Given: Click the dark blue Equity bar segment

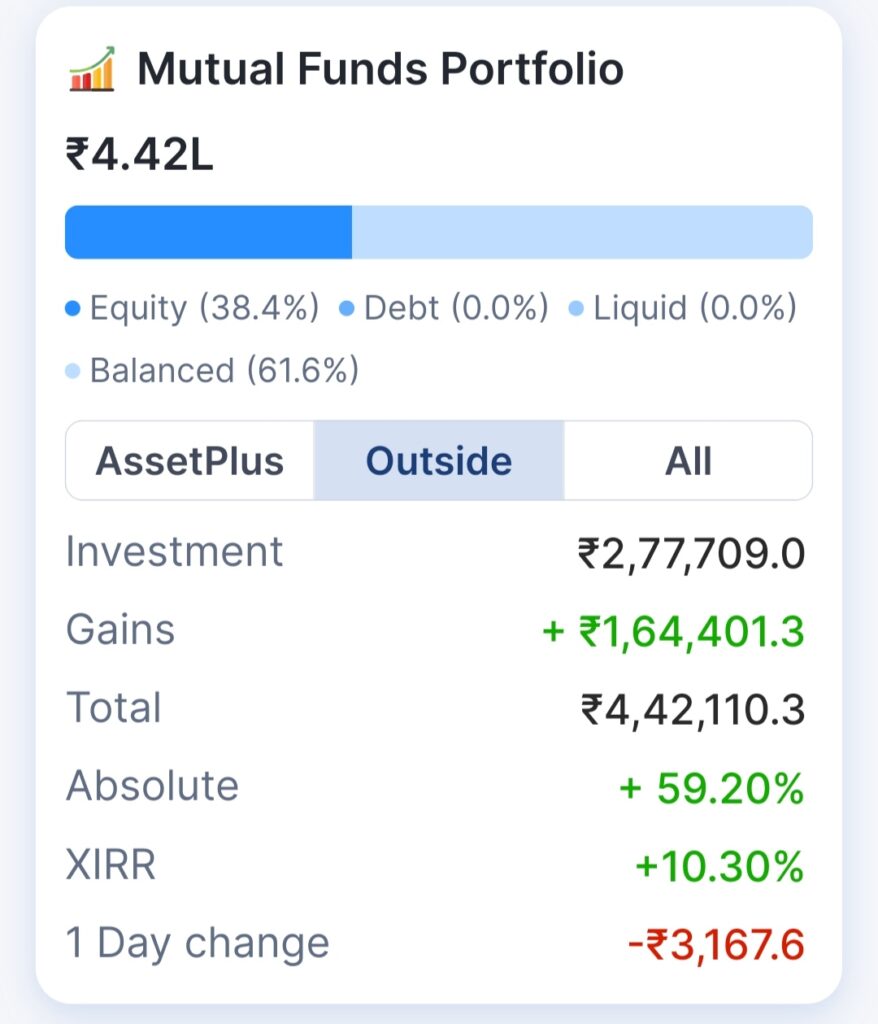Looking at the screenshot, I should click(208, 232).
